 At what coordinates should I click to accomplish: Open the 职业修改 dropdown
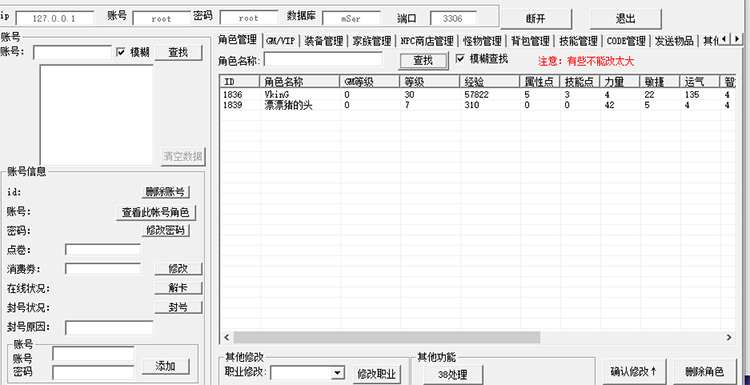(338, 373)
